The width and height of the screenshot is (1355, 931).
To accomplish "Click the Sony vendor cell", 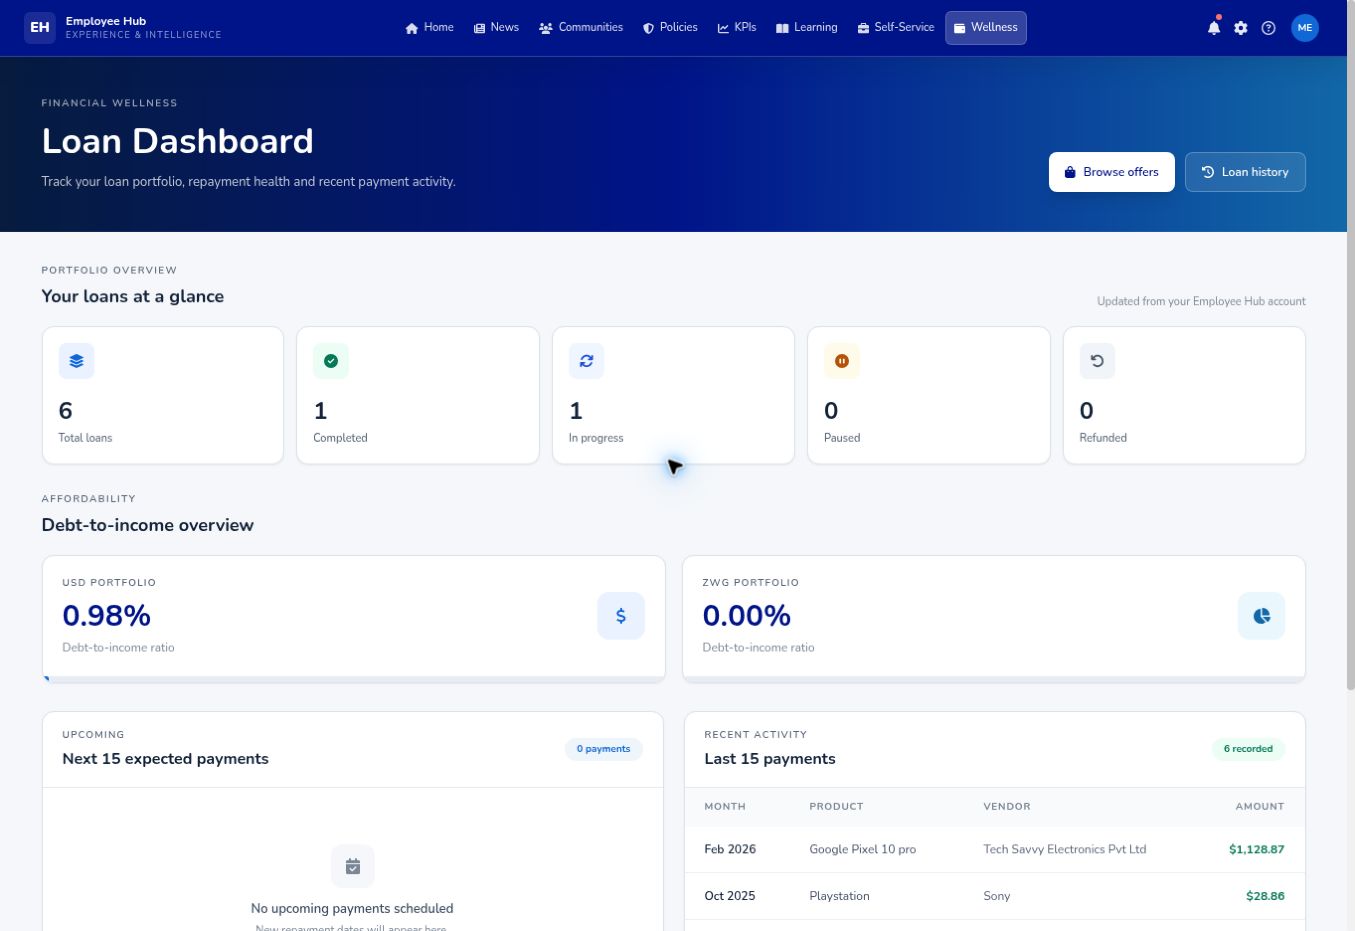I will click(997, 896).
